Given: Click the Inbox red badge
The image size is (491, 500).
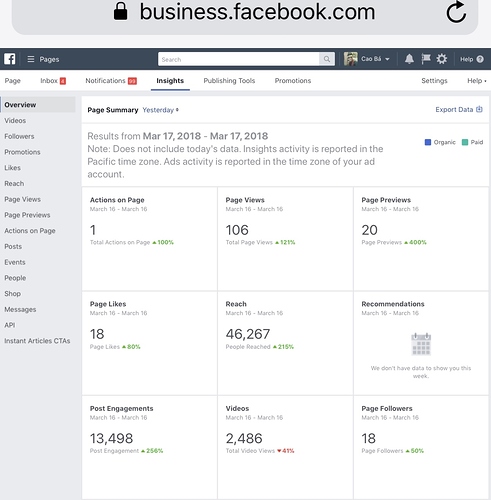Looking at the screenshot, I should [63, 81].
